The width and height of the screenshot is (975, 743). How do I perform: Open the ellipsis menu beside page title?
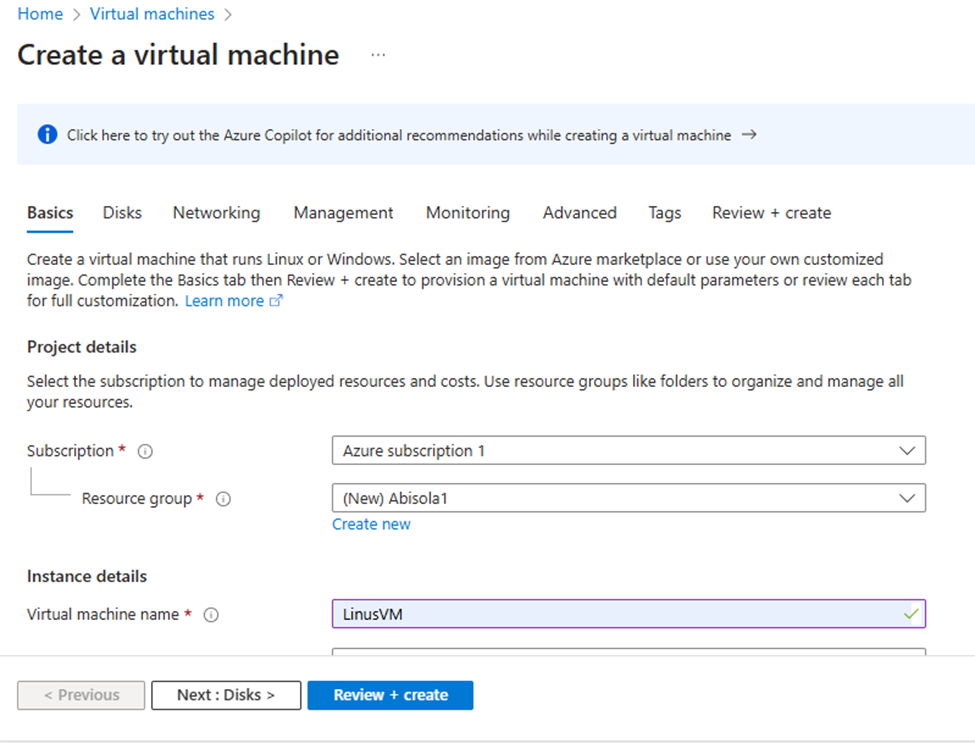(377, 55)
